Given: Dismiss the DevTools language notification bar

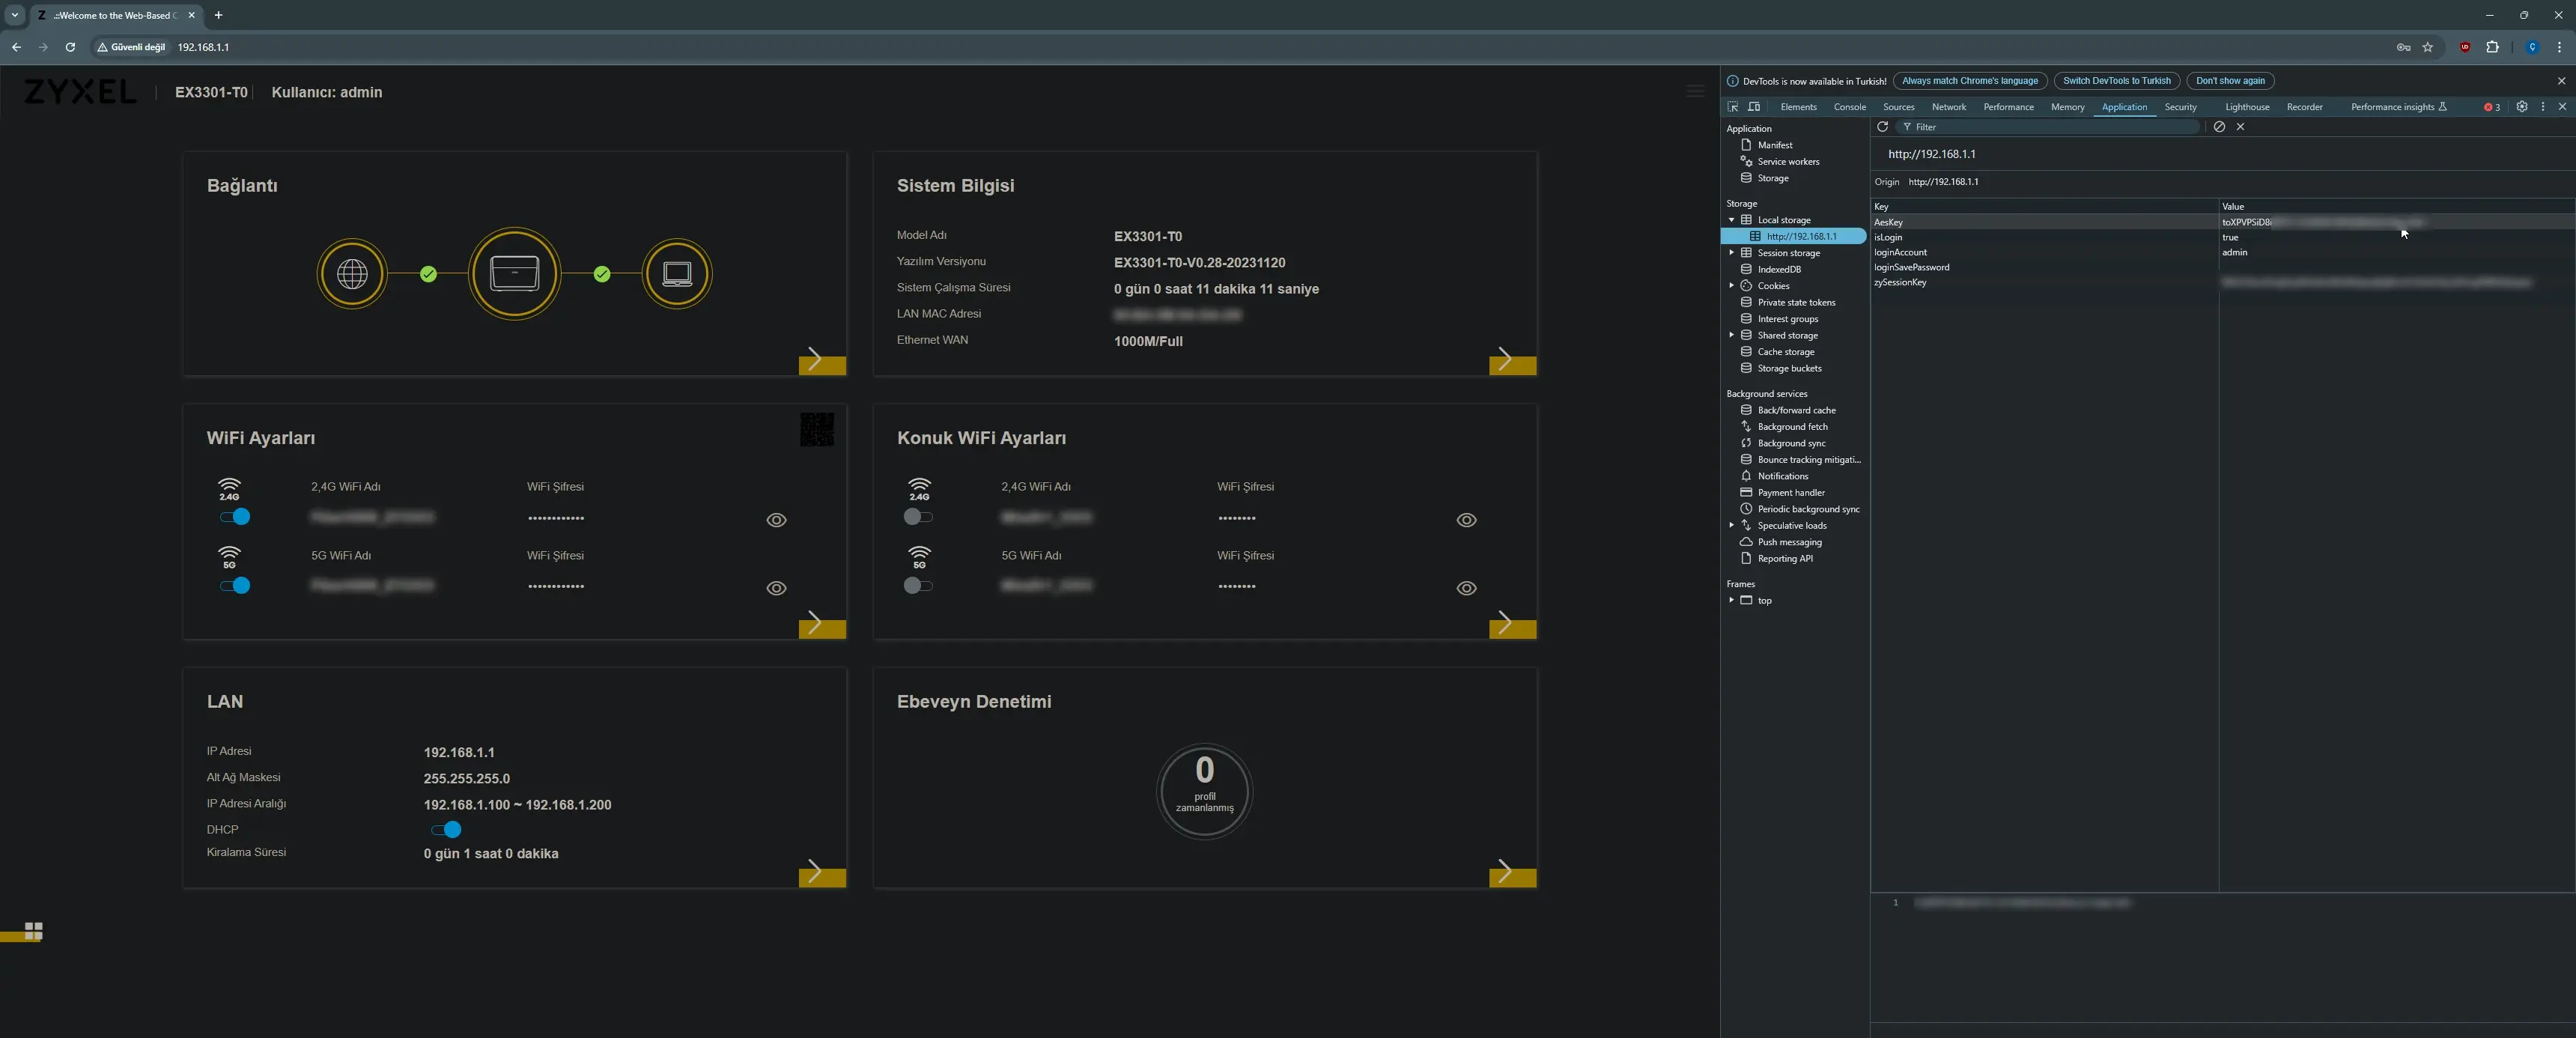Looking at the screenshot, I should (2561, 81).
